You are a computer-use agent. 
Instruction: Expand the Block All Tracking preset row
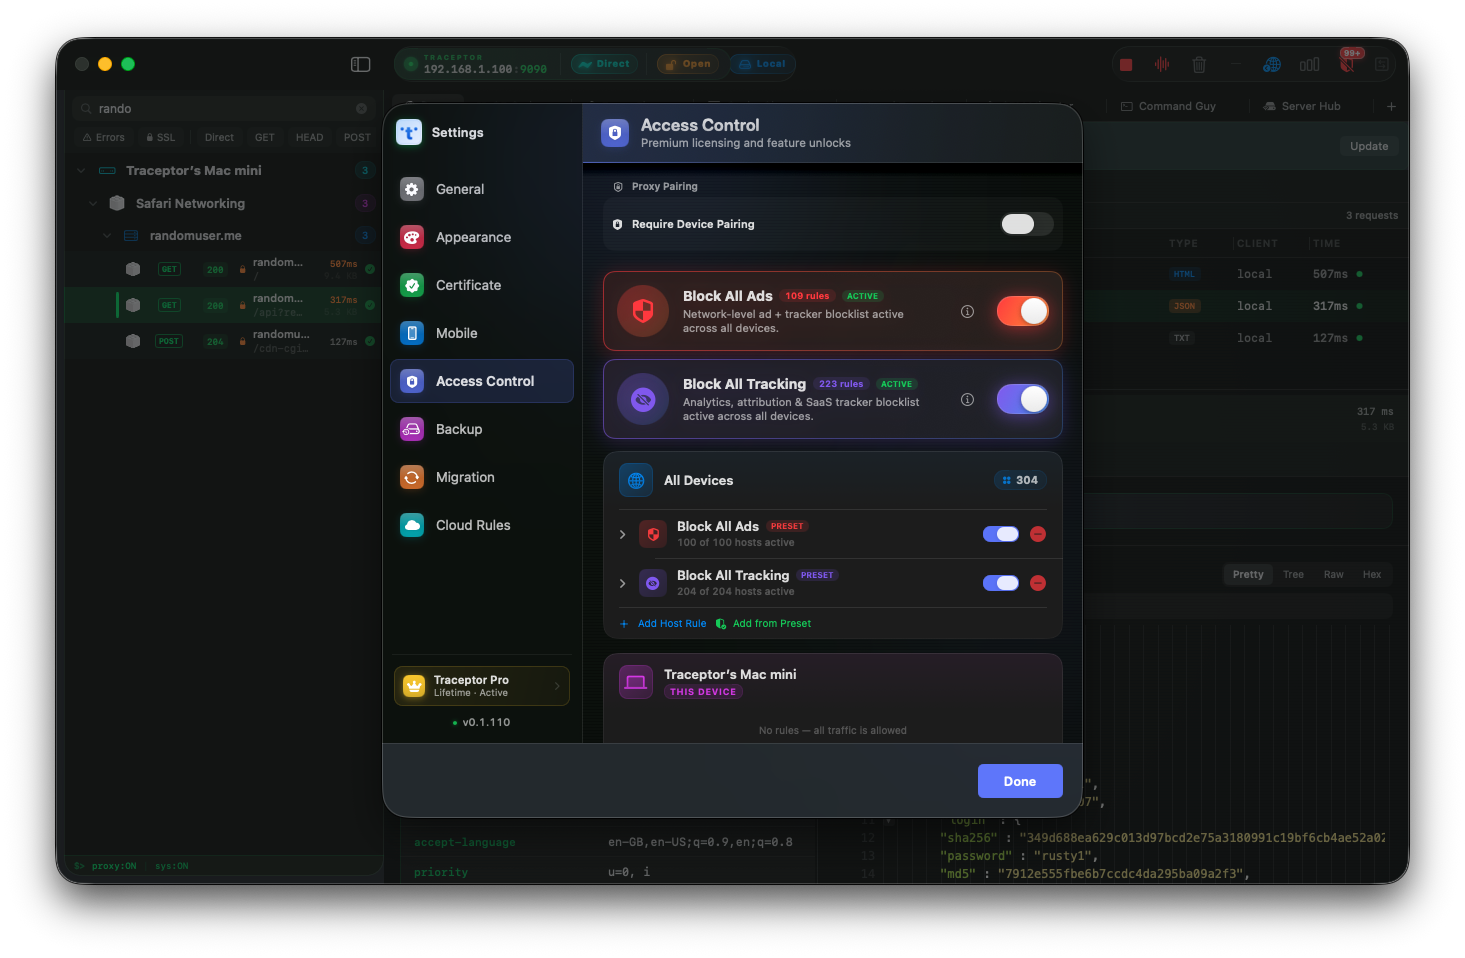622,583
